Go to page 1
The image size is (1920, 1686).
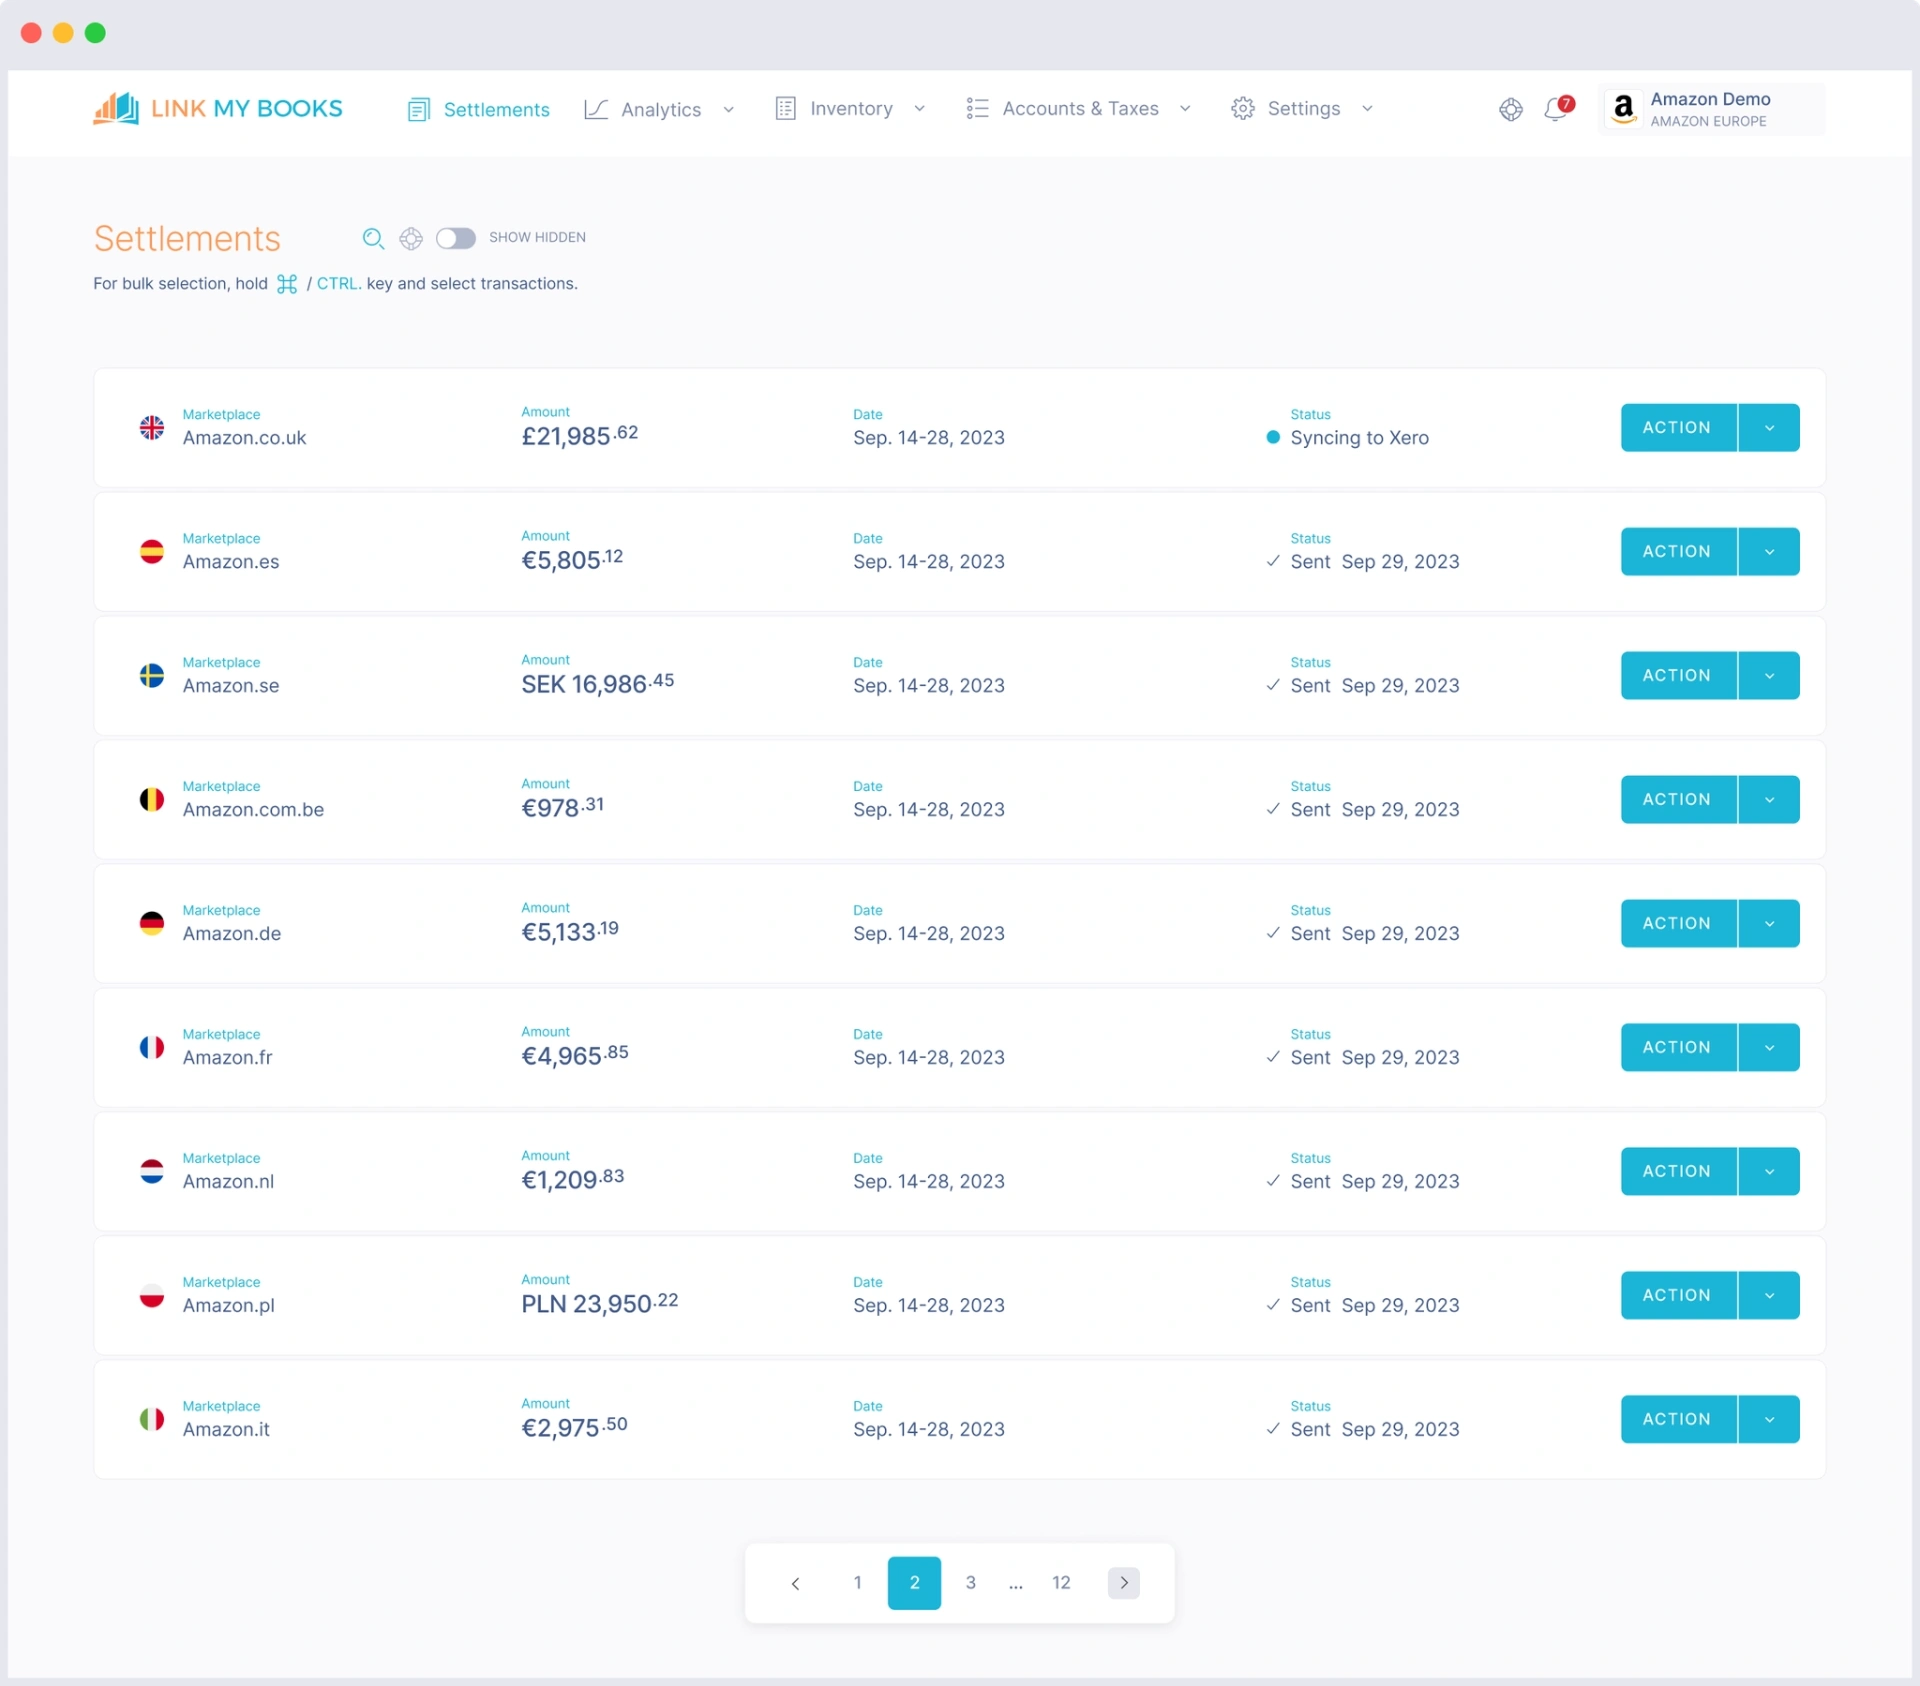point(857,1584)
